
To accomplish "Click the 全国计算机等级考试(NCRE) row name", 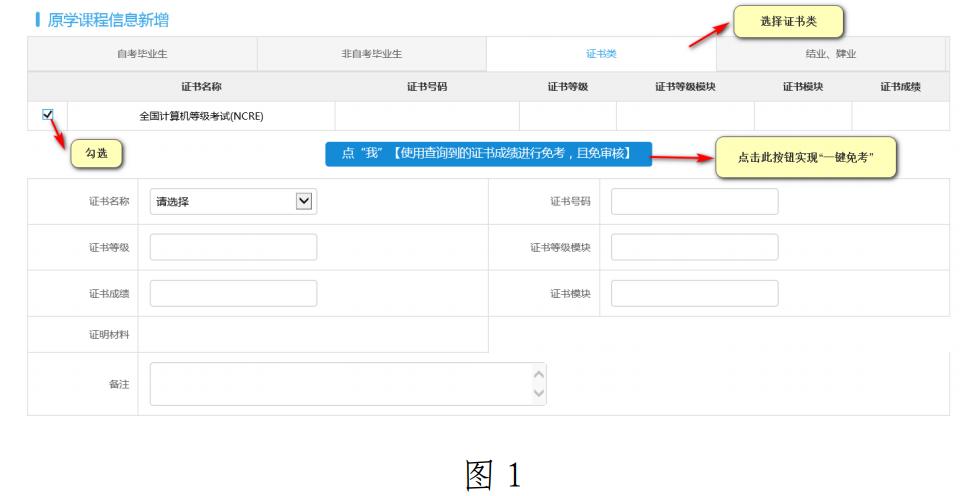I will click(201, 116).
